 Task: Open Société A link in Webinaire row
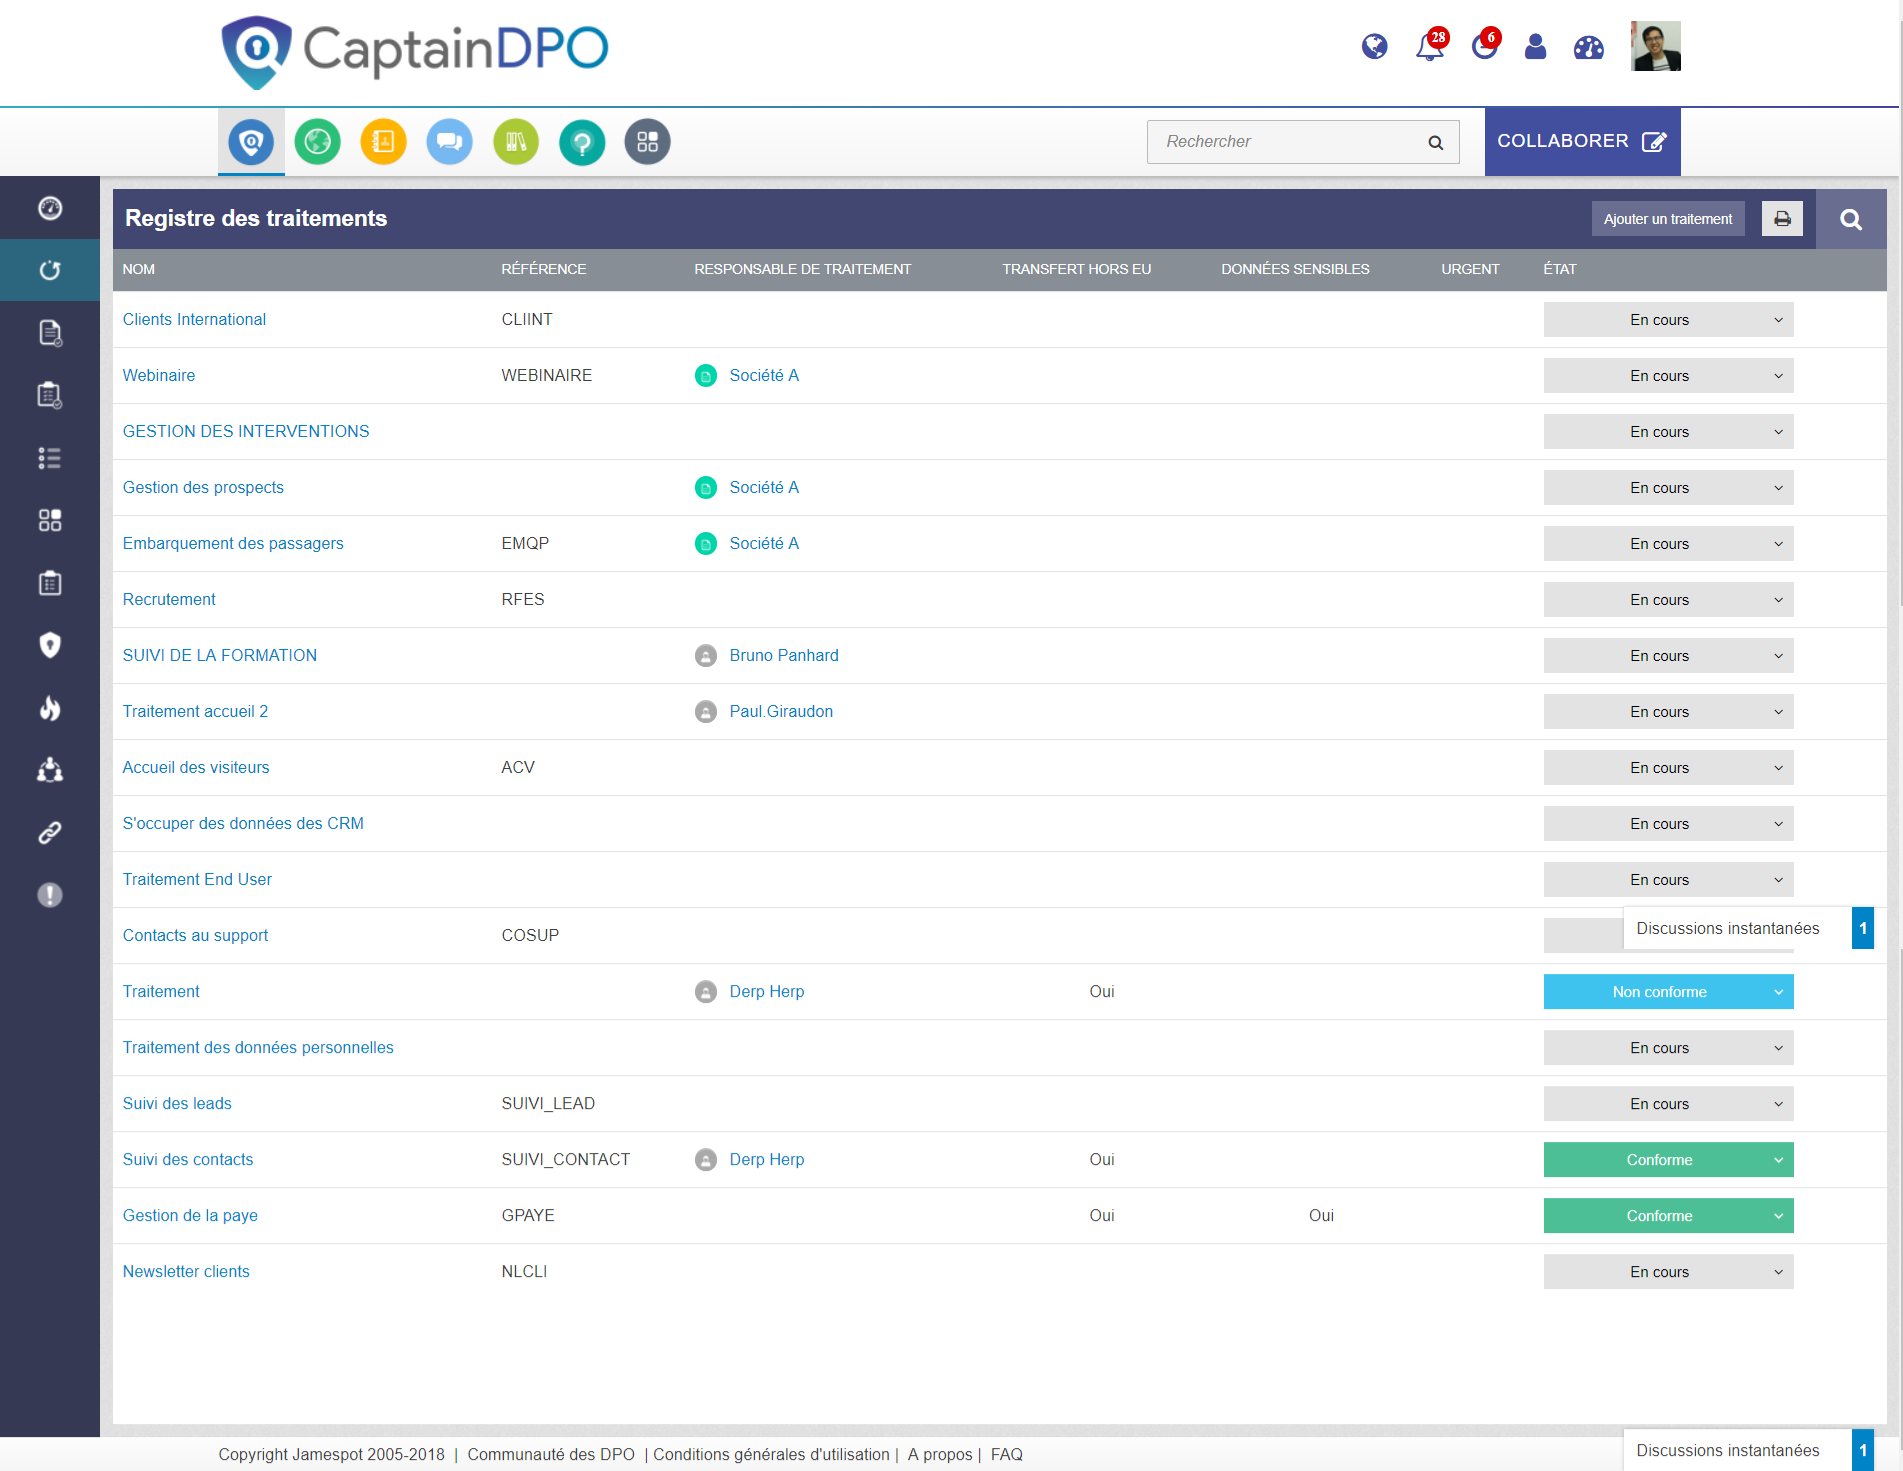[764, 376]
